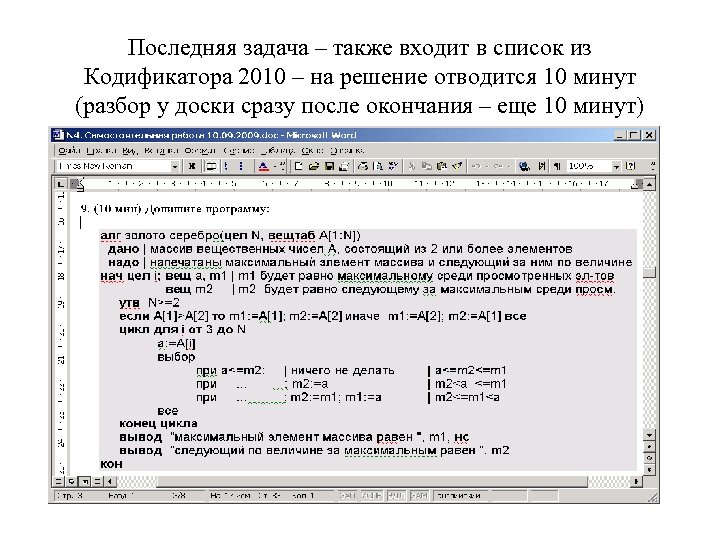720x540 pixels.
Task: Click the 'конец цикла' line in the document
Action: coord(158,423)
